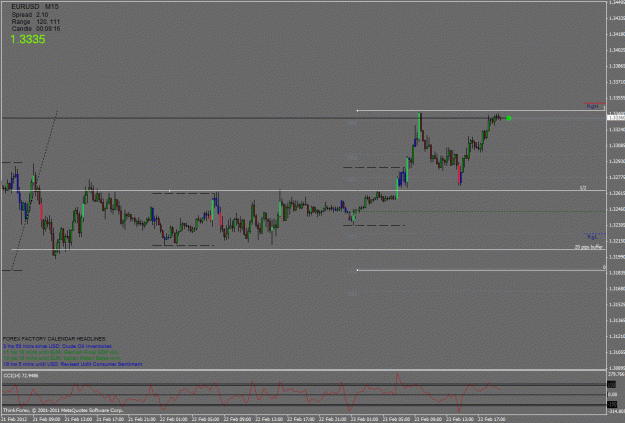
Task: Open the EUR German Final GDP q/q headline
Action: 60,352
